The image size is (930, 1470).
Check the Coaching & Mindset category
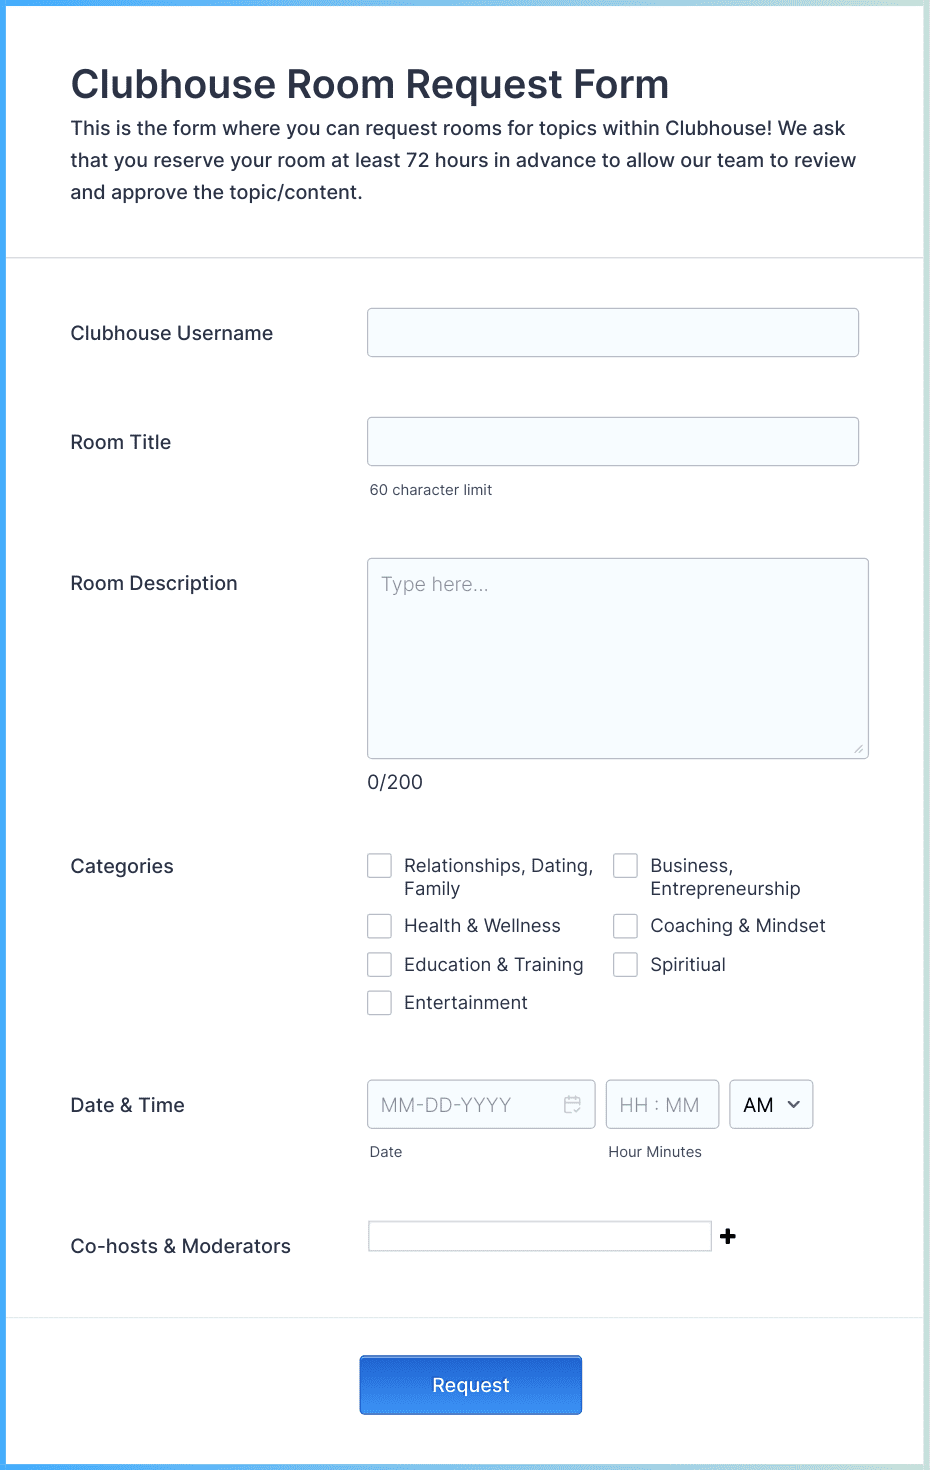pos(625,926)
